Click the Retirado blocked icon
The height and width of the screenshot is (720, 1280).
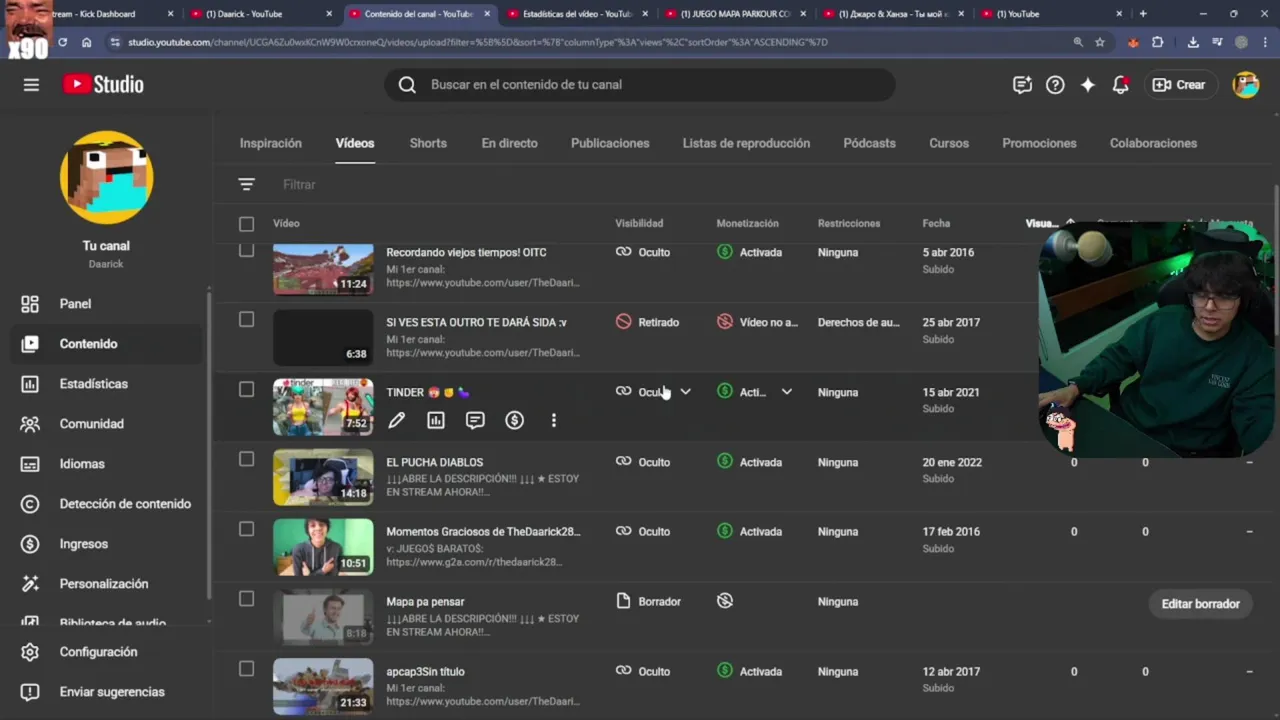tap(624, 322)
